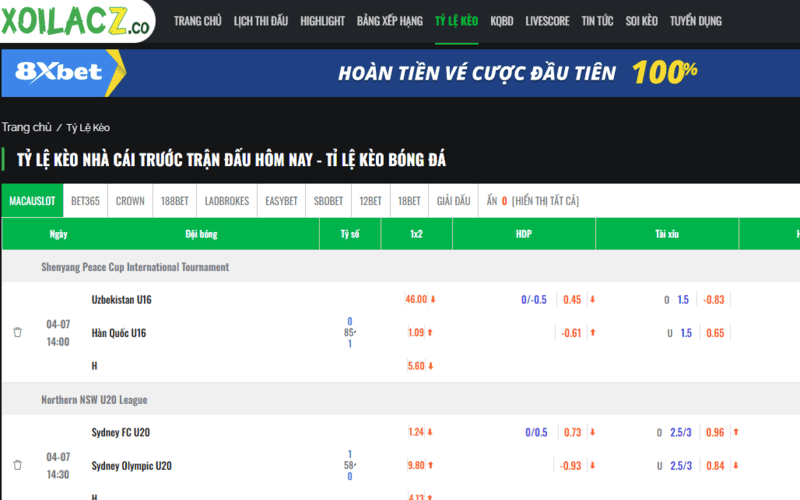
Task: Click the 04-07 14:00 match time
Action: (58, 333)
